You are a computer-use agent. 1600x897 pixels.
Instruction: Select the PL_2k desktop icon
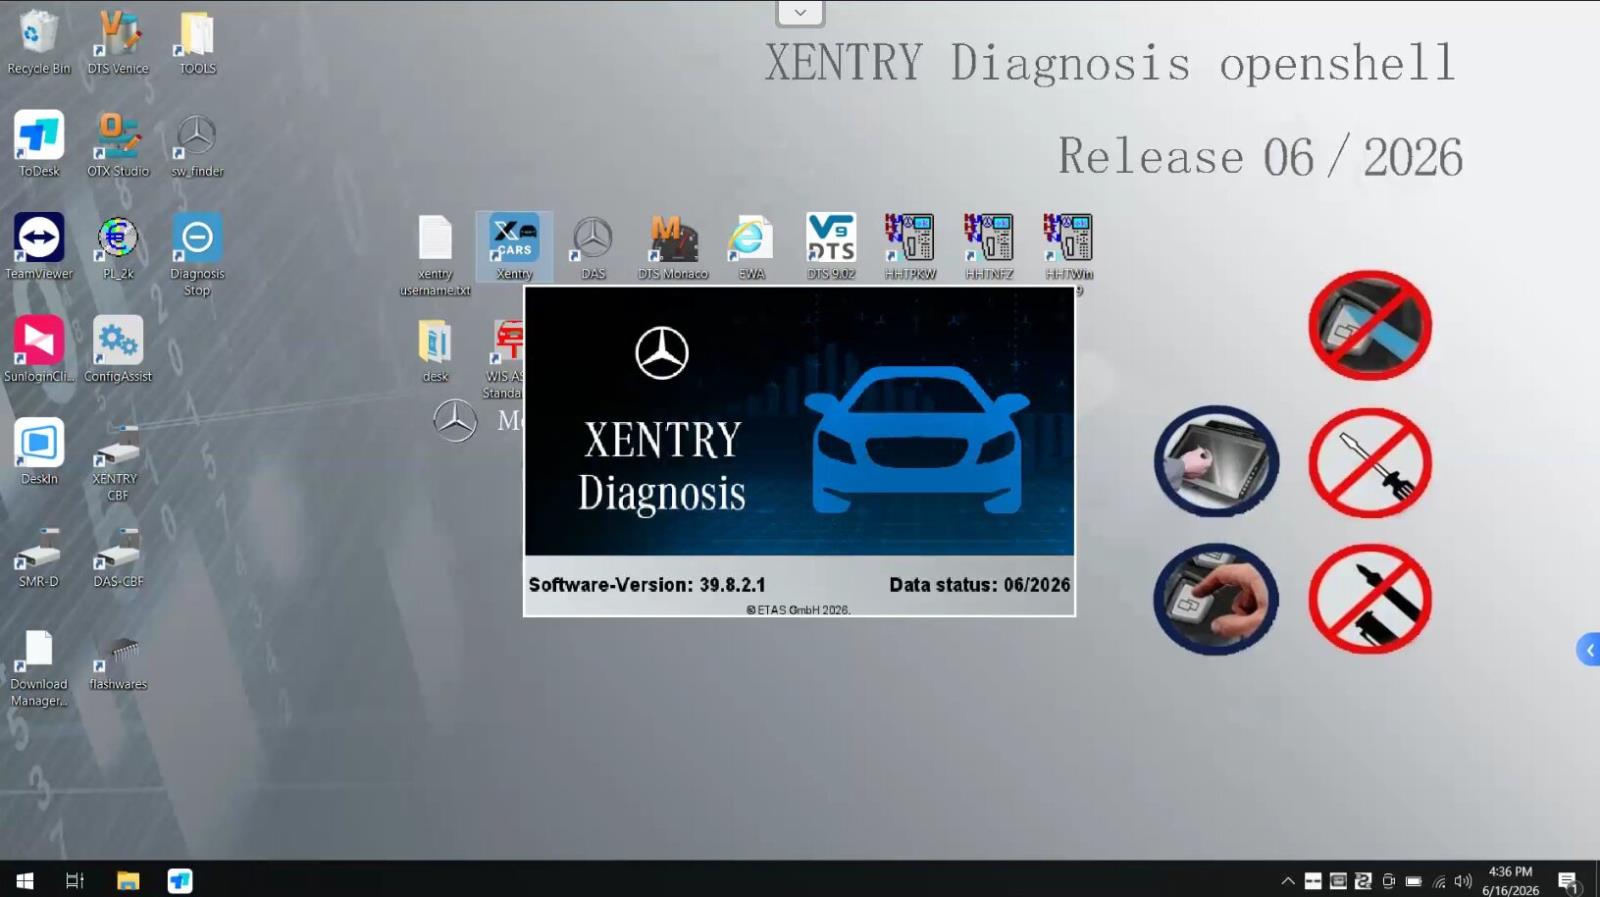point(118,247)
